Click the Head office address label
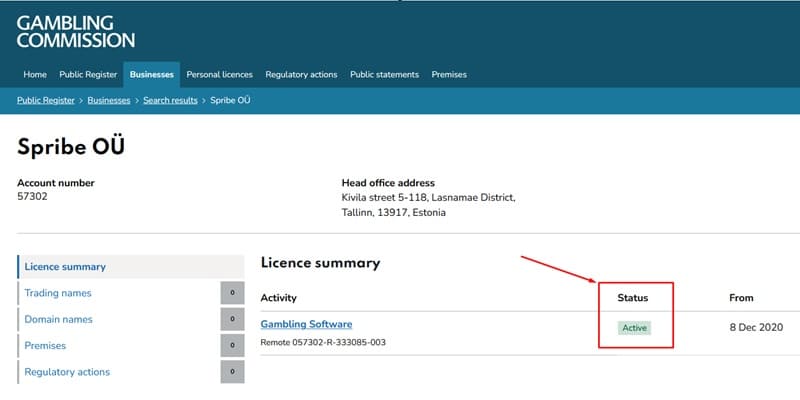This screenshot has width=800, height=400. [388, 183]
